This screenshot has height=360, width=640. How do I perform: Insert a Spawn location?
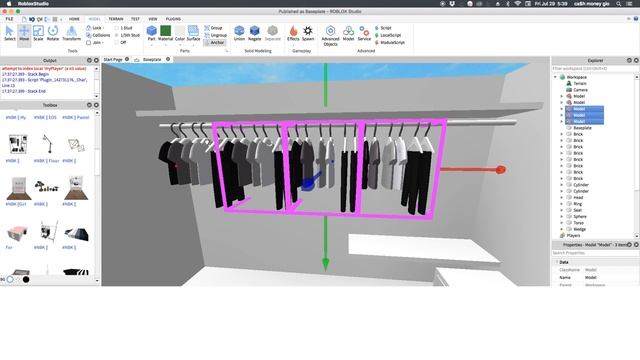(308, 33)
